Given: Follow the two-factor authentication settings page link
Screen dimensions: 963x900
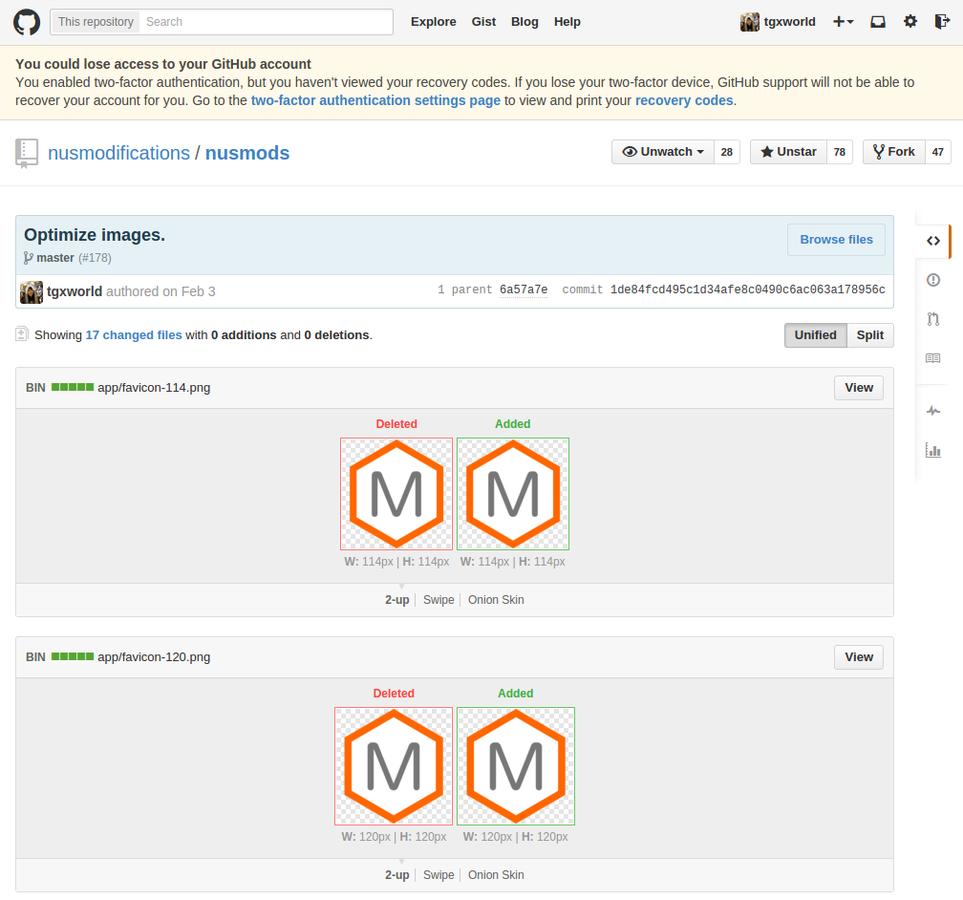Looking at the screenshot, I should (375, 100).
